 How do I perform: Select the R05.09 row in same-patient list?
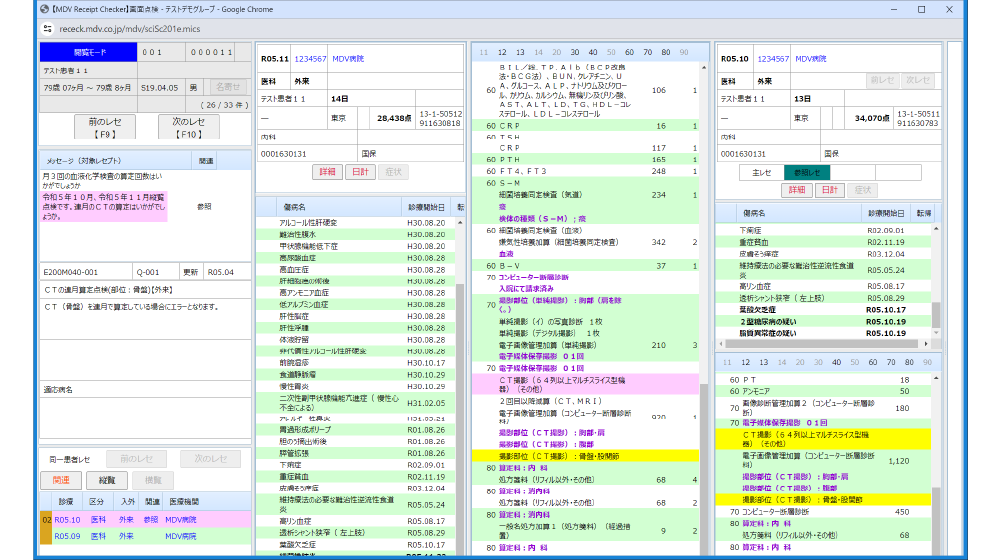coord(68,536)
